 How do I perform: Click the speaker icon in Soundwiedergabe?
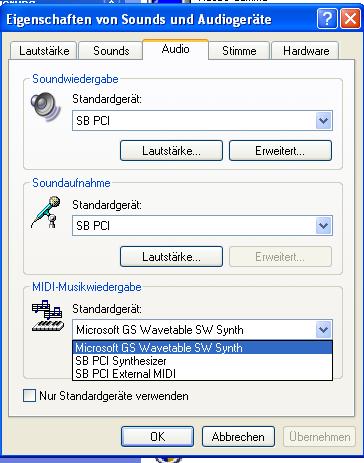coord(46,107)
